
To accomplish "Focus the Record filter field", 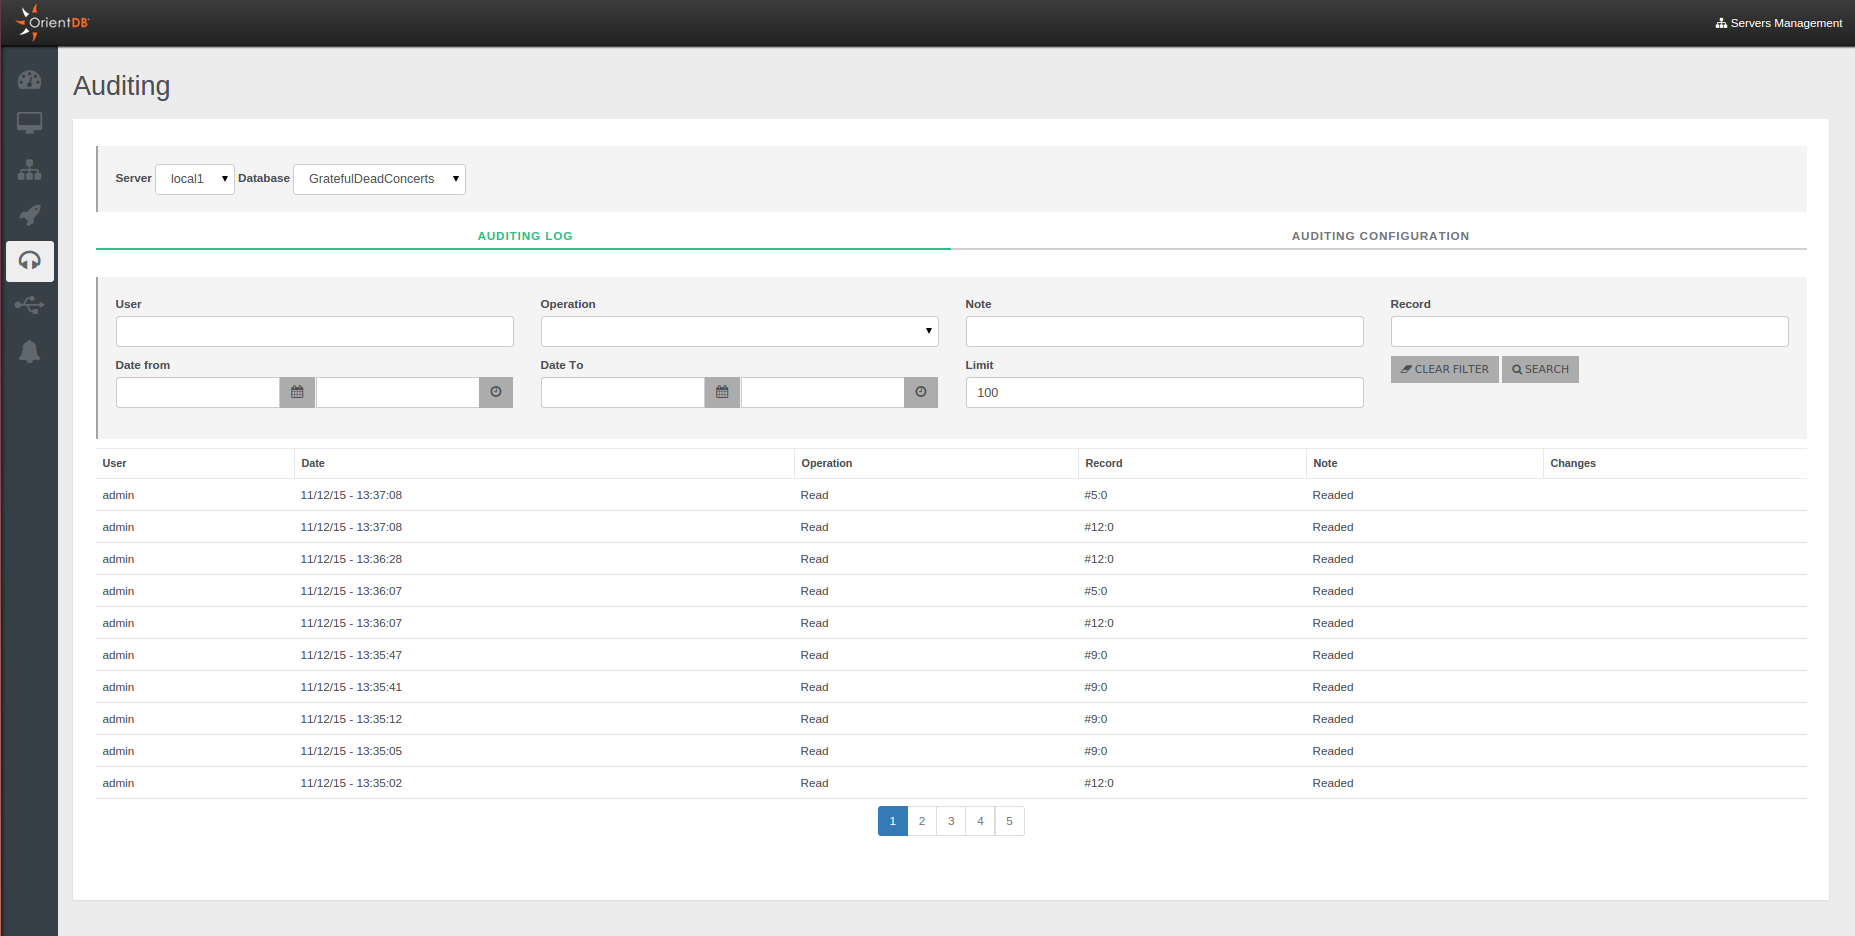I will pos(1589,331).
